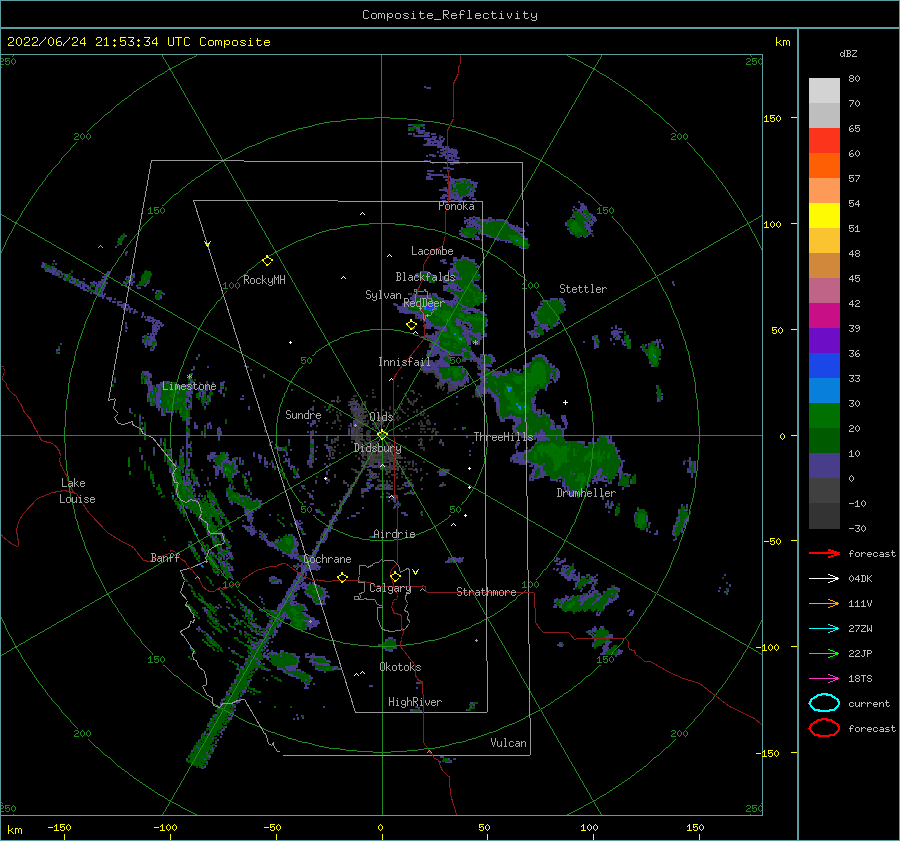
Task: Select the light gray 70-80 dBZ swatch
Action: (824, 91)
